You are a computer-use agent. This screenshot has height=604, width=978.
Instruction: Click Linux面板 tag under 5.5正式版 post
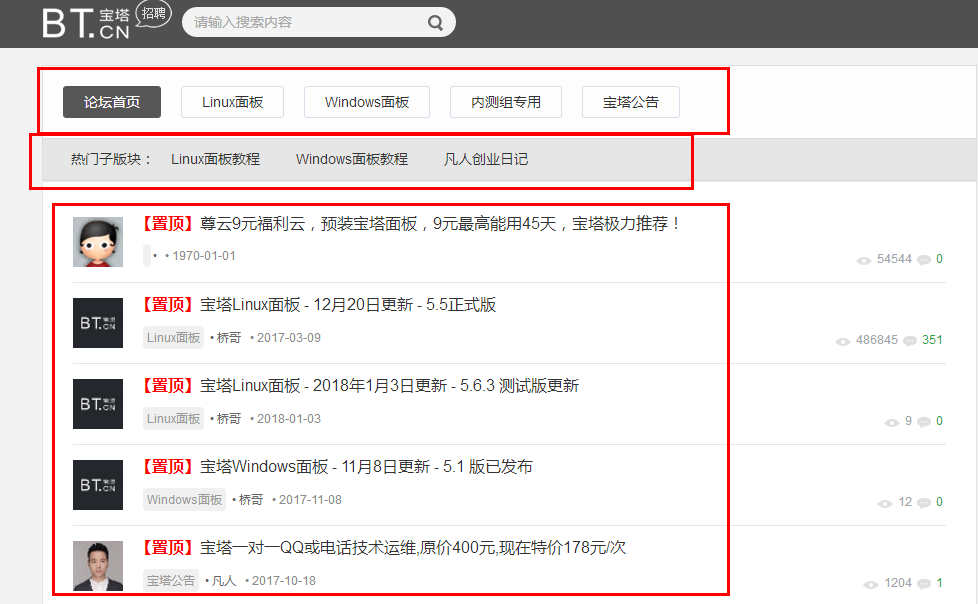tap(173, 338)
